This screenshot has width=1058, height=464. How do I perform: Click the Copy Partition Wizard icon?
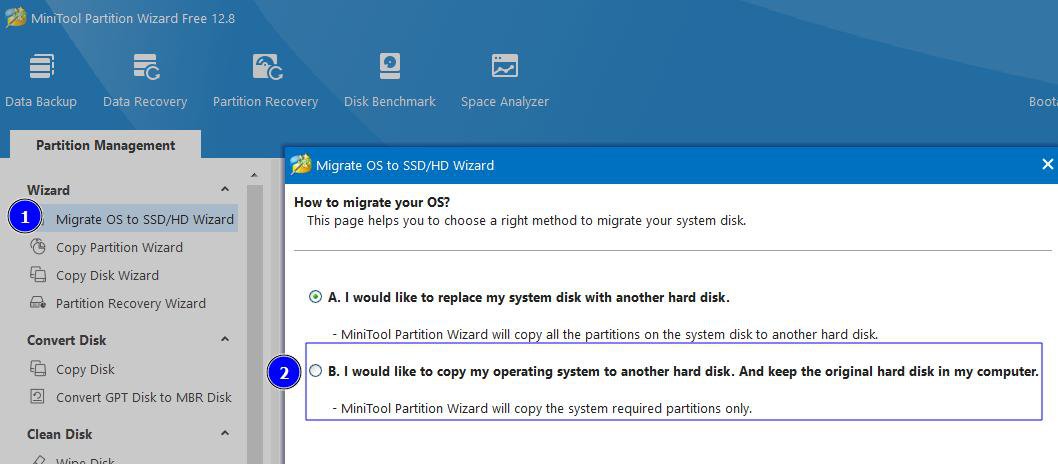[x=38, y=247]
